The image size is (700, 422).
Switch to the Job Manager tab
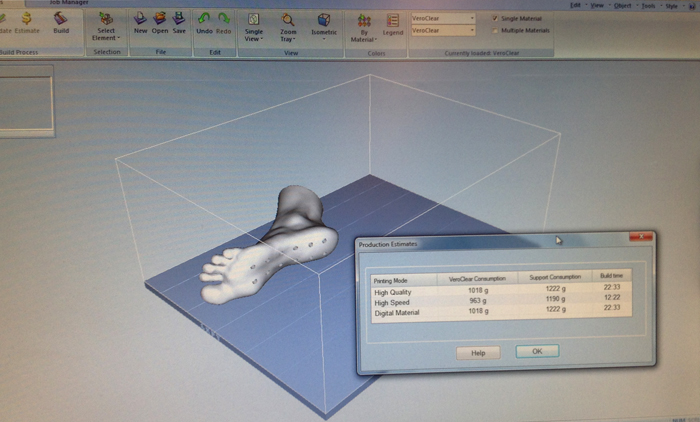click(69, 3)
